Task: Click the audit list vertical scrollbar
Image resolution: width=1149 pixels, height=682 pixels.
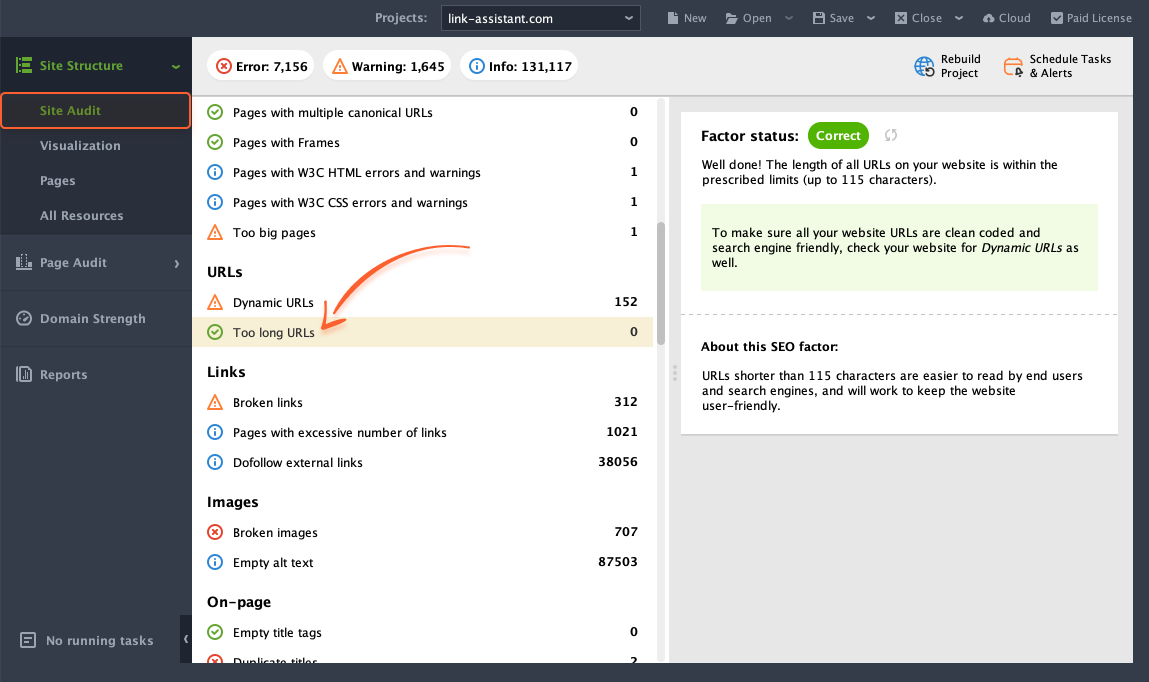Action: pos(661,283)
